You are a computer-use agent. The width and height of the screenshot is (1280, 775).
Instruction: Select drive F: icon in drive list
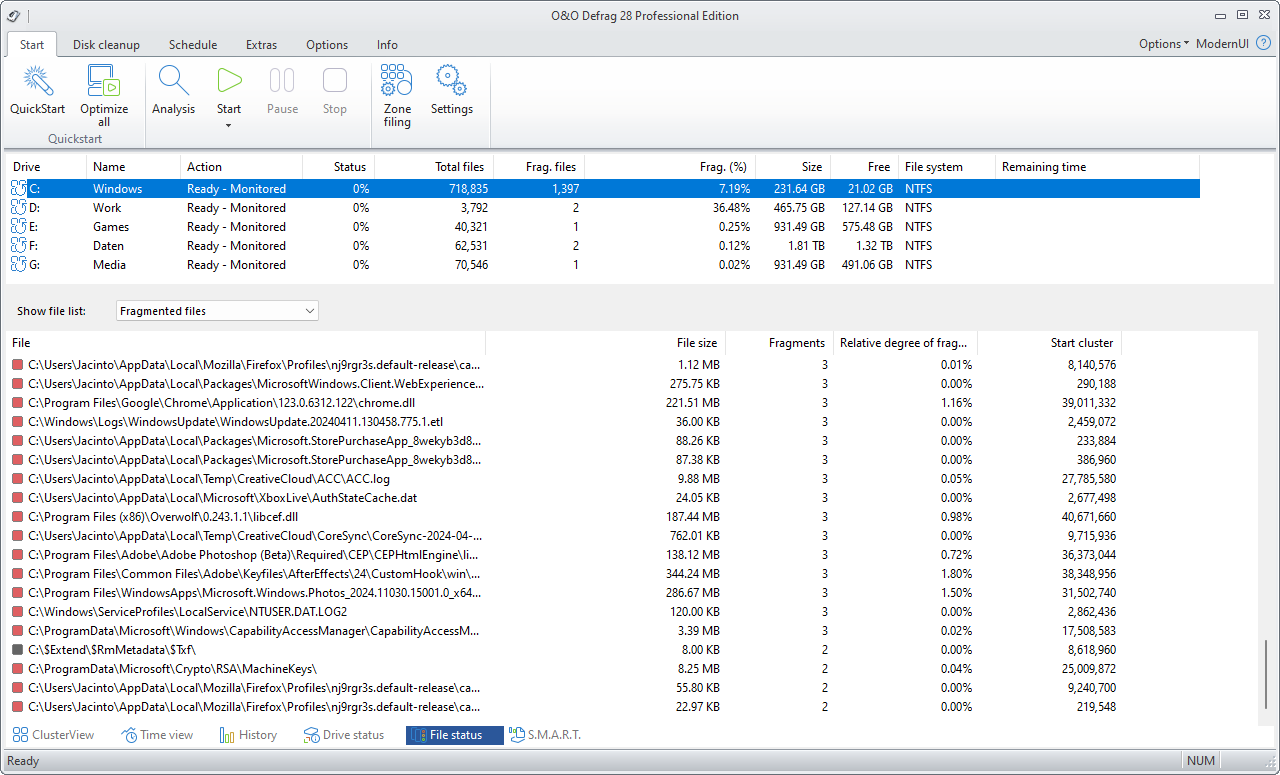tap(18, 246)
